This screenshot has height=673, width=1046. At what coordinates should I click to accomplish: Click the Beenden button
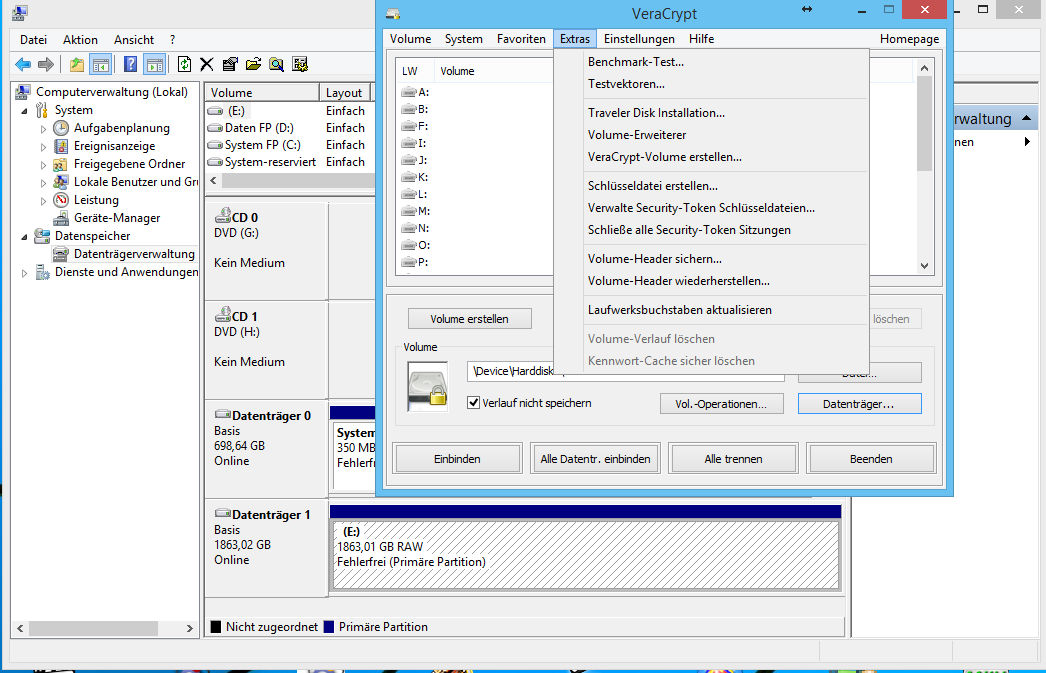pos(871,459)
